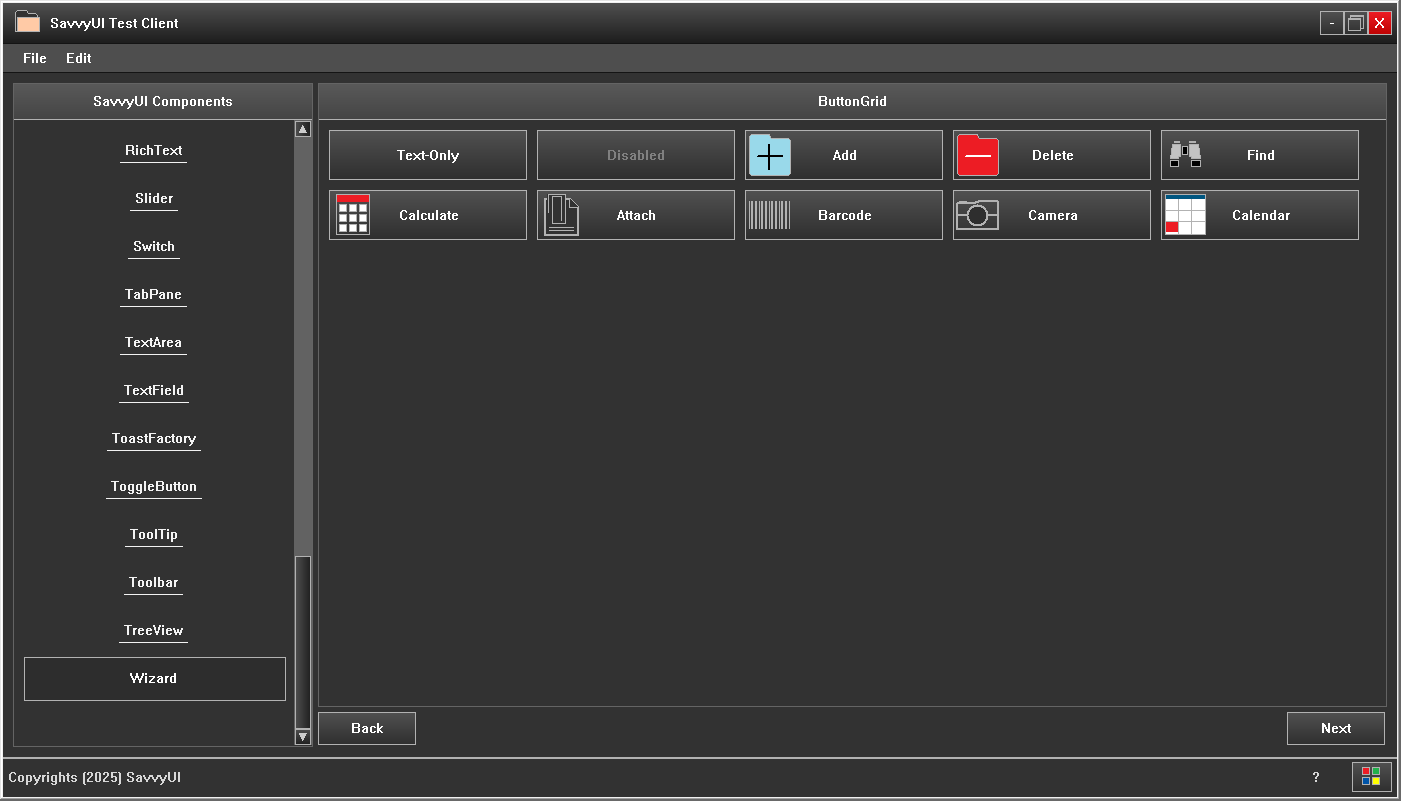
Task: Click the Find button with binoculars icon
Action: pyautogui.click(x=1259, y=155)
